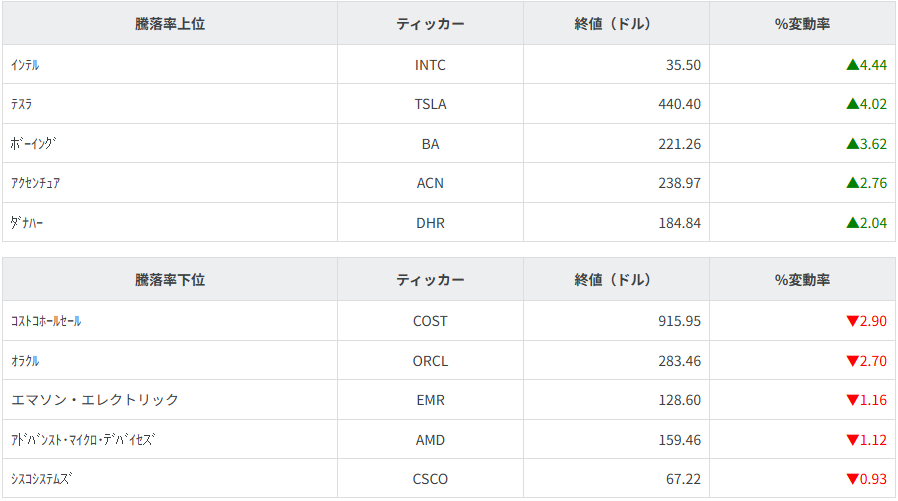
Task: Open the インテル company link
Action: [x=25, y=65]
